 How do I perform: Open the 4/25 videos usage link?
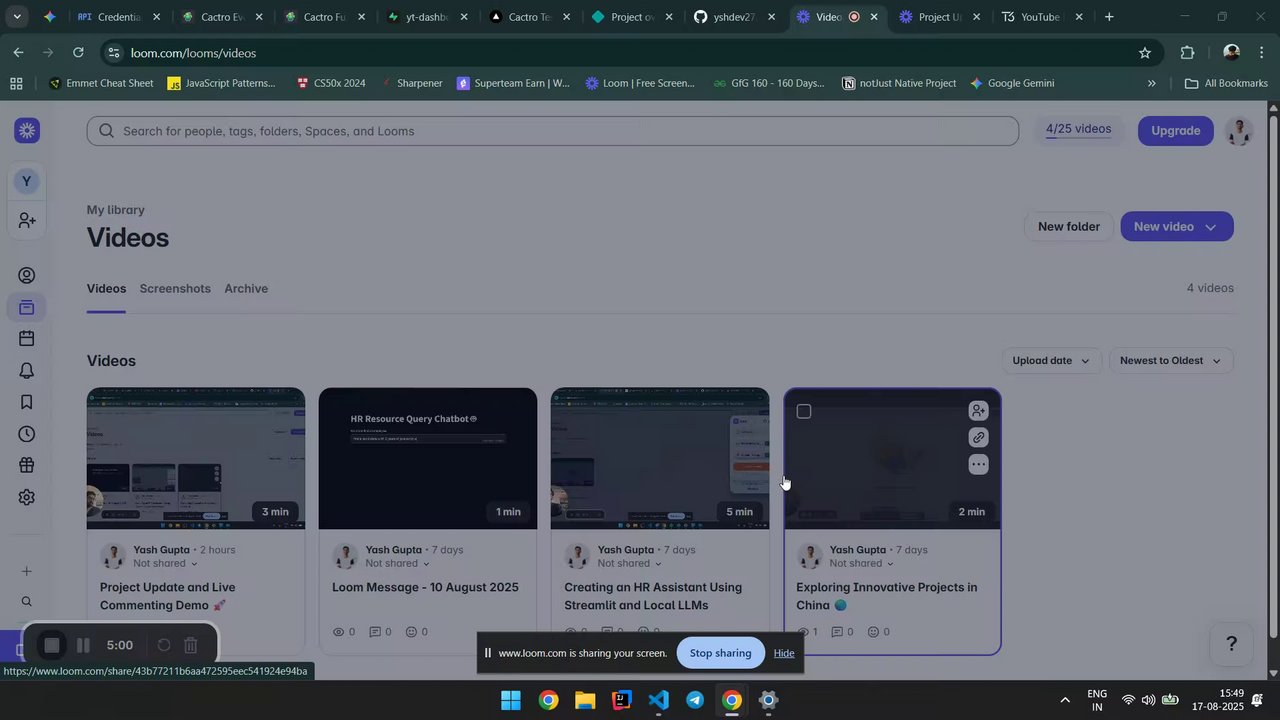1078,130
